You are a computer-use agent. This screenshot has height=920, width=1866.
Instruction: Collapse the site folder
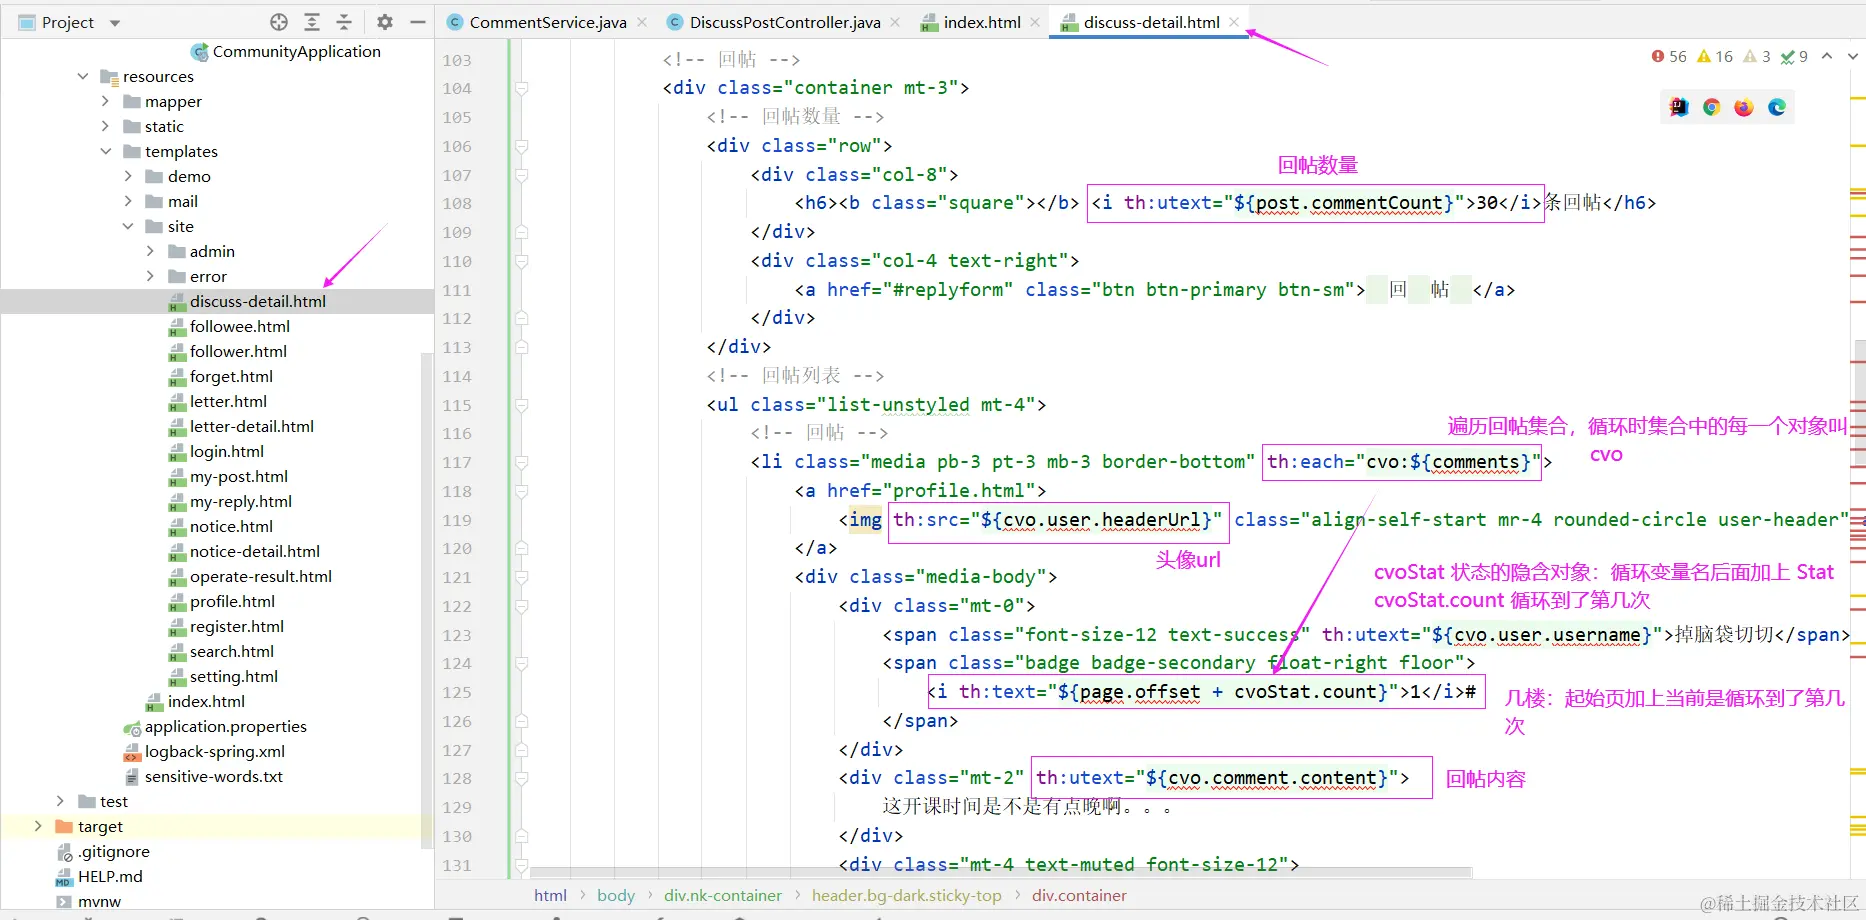coord(128,226)
